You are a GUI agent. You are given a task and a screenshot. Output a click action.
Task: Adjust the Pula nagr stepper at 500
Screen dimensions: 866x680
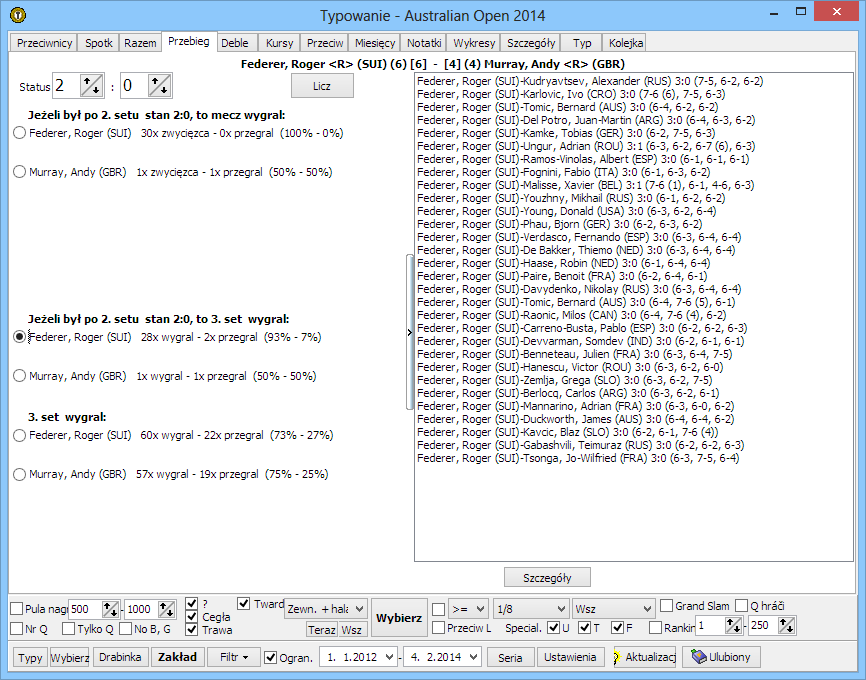click(x=110, y=609)
